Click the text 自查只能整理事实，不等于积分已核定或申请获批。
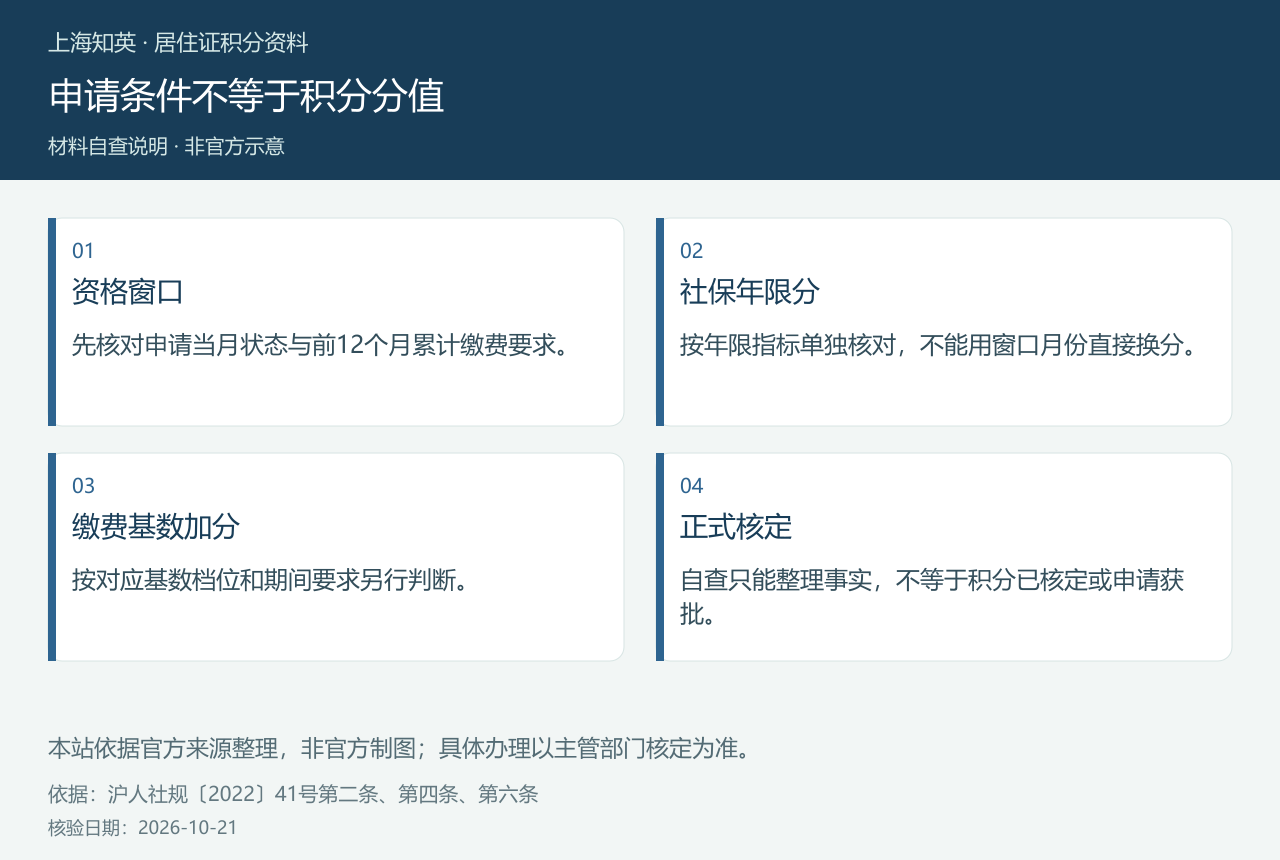Viewport: 1280px width, 860px height. 932,597
